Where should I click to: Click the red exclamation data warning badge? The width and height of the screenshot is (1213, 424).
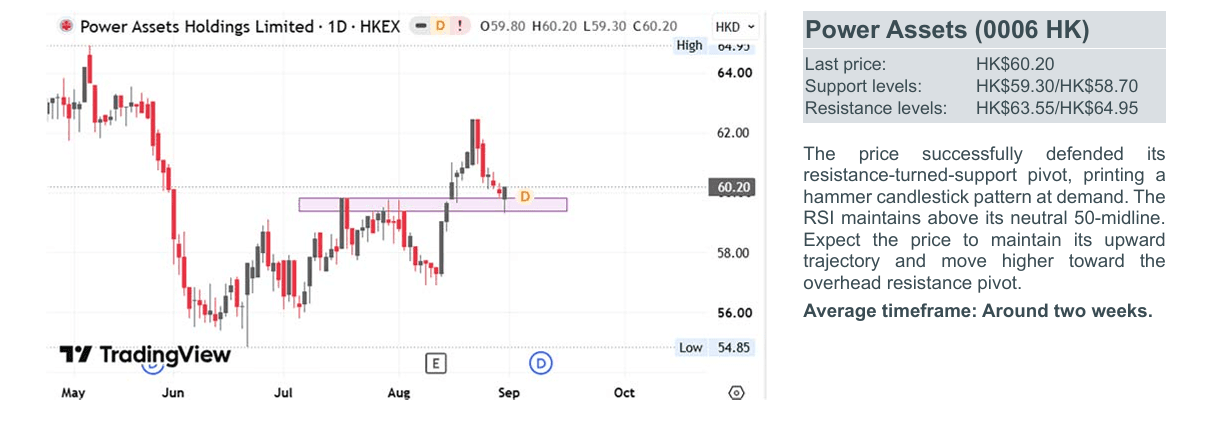[x=459, y=27]
